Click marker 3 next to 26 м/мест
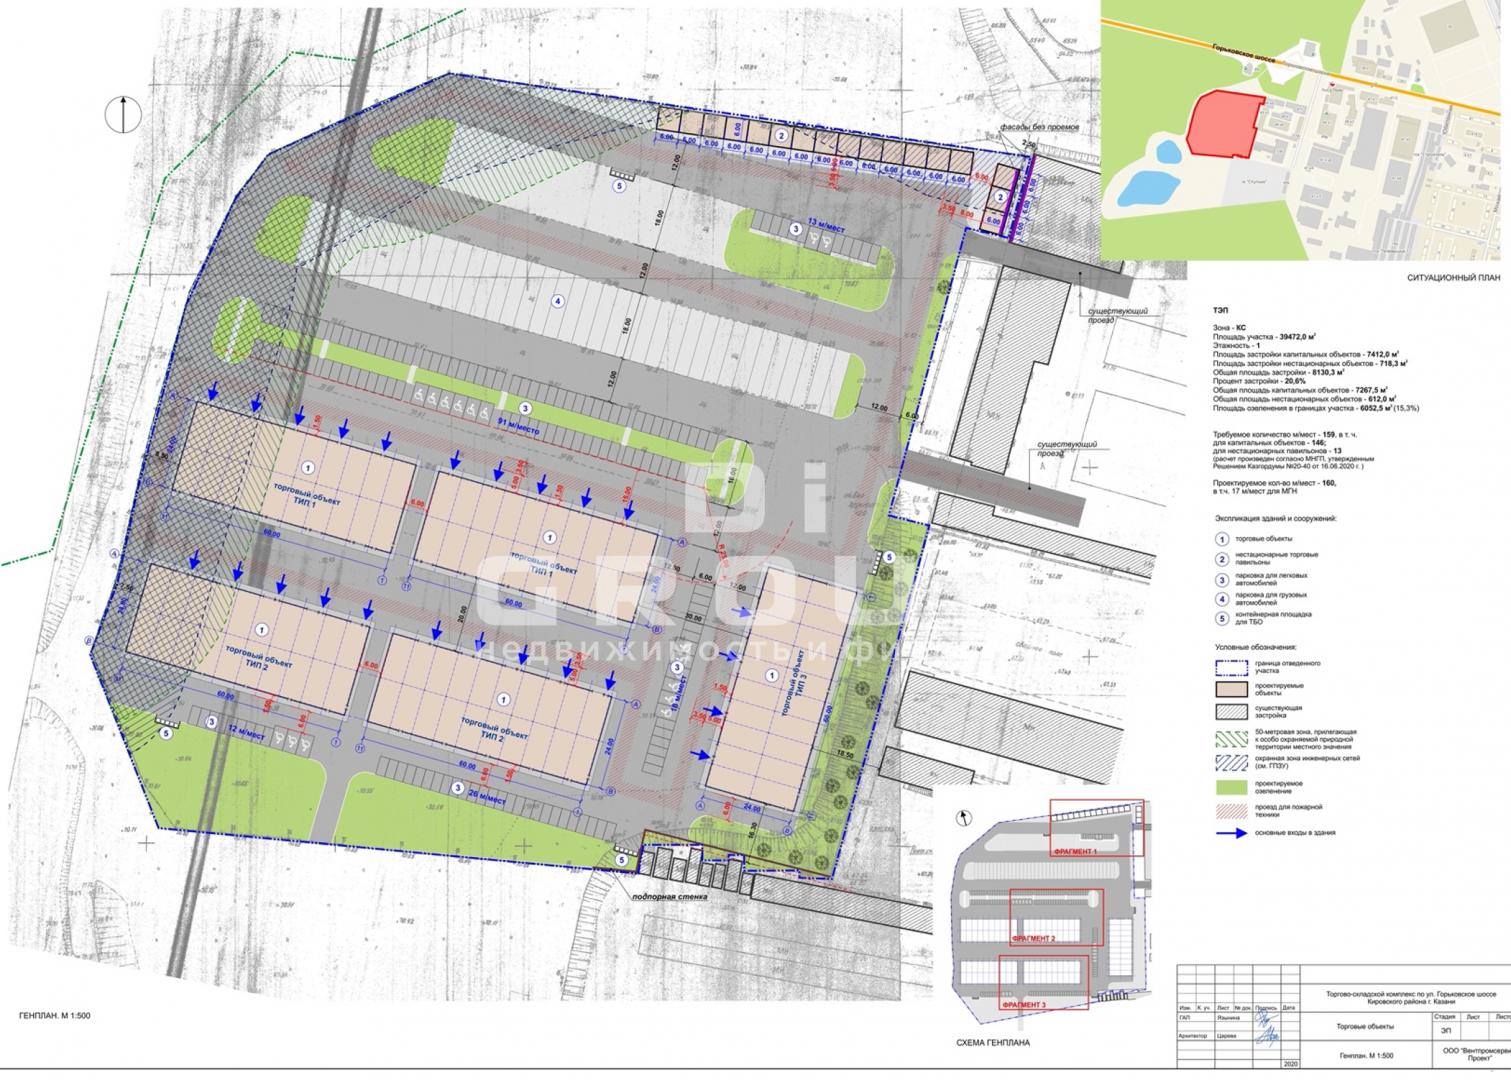This screenshot has height=1080, width=1511. click(x=456, y=788)
